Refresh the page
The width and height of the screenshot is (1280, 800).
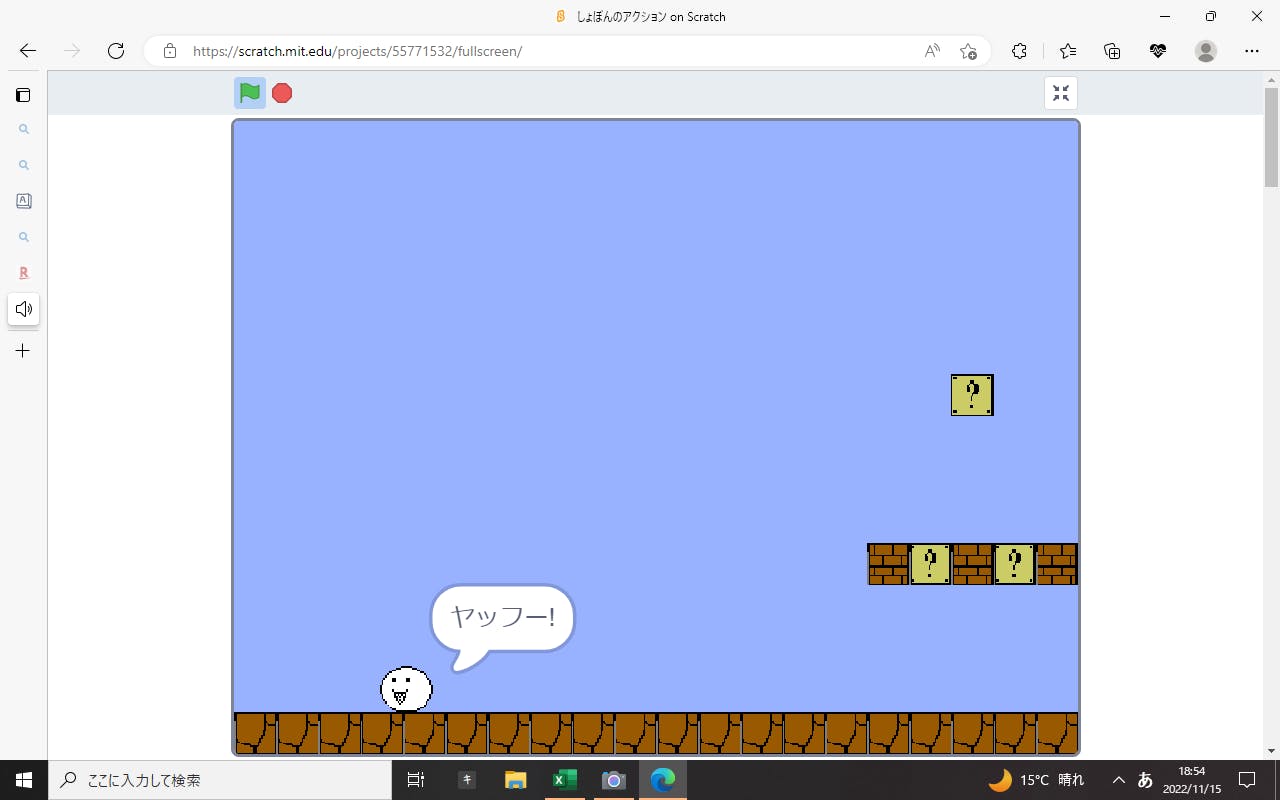(x=116, y=51)
